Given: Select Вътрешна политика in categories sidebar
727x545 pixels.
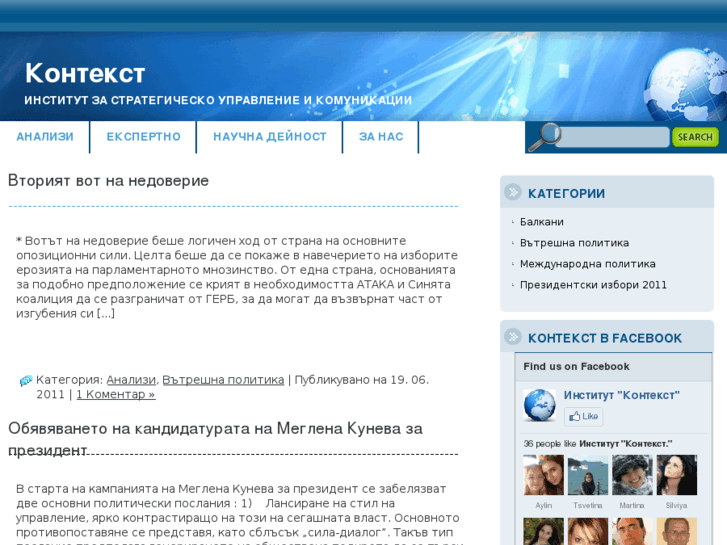Looking at the screenshot, I should pos(574,243).
